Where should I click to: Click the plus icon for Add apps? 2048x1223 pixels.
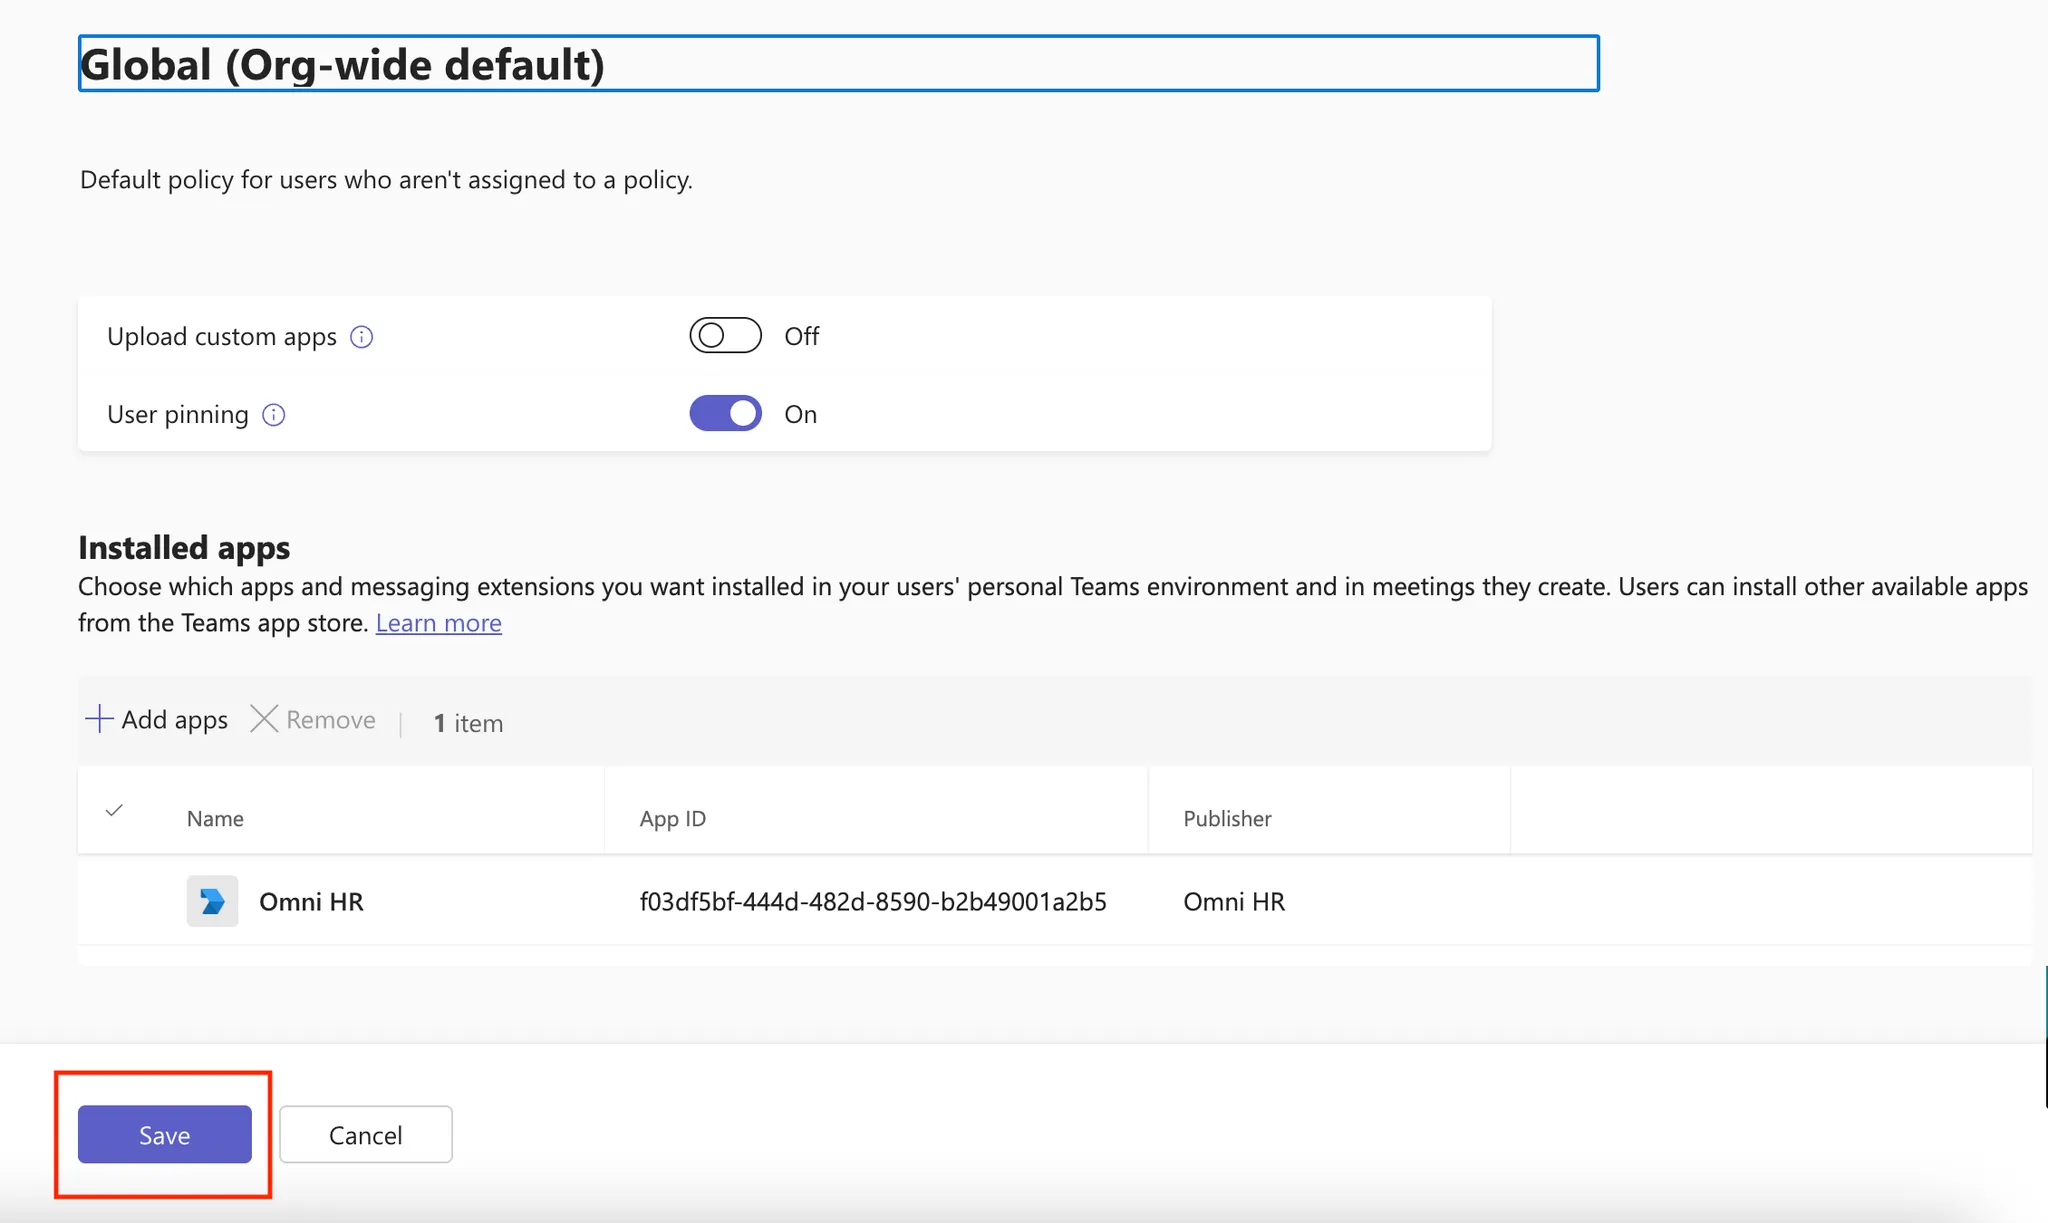(99, 719)
